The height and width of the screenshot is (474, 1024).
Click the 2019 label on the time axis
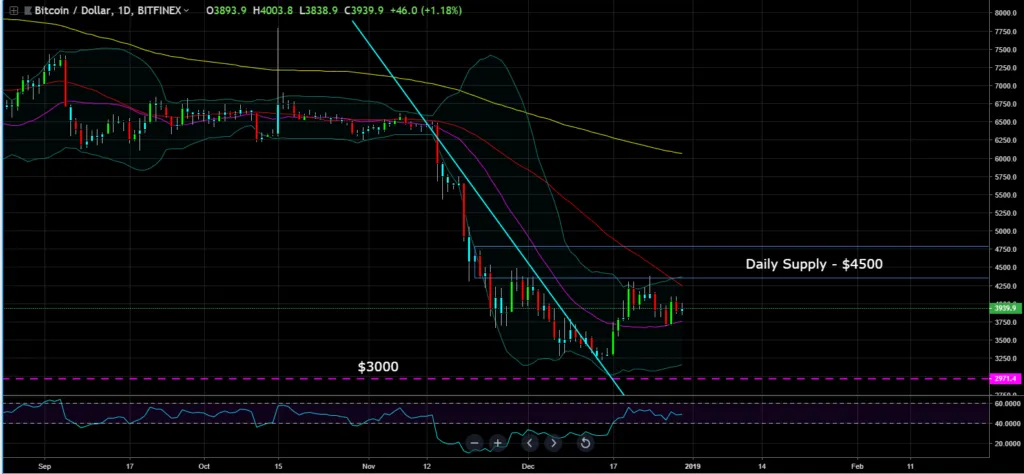[692, 467]
